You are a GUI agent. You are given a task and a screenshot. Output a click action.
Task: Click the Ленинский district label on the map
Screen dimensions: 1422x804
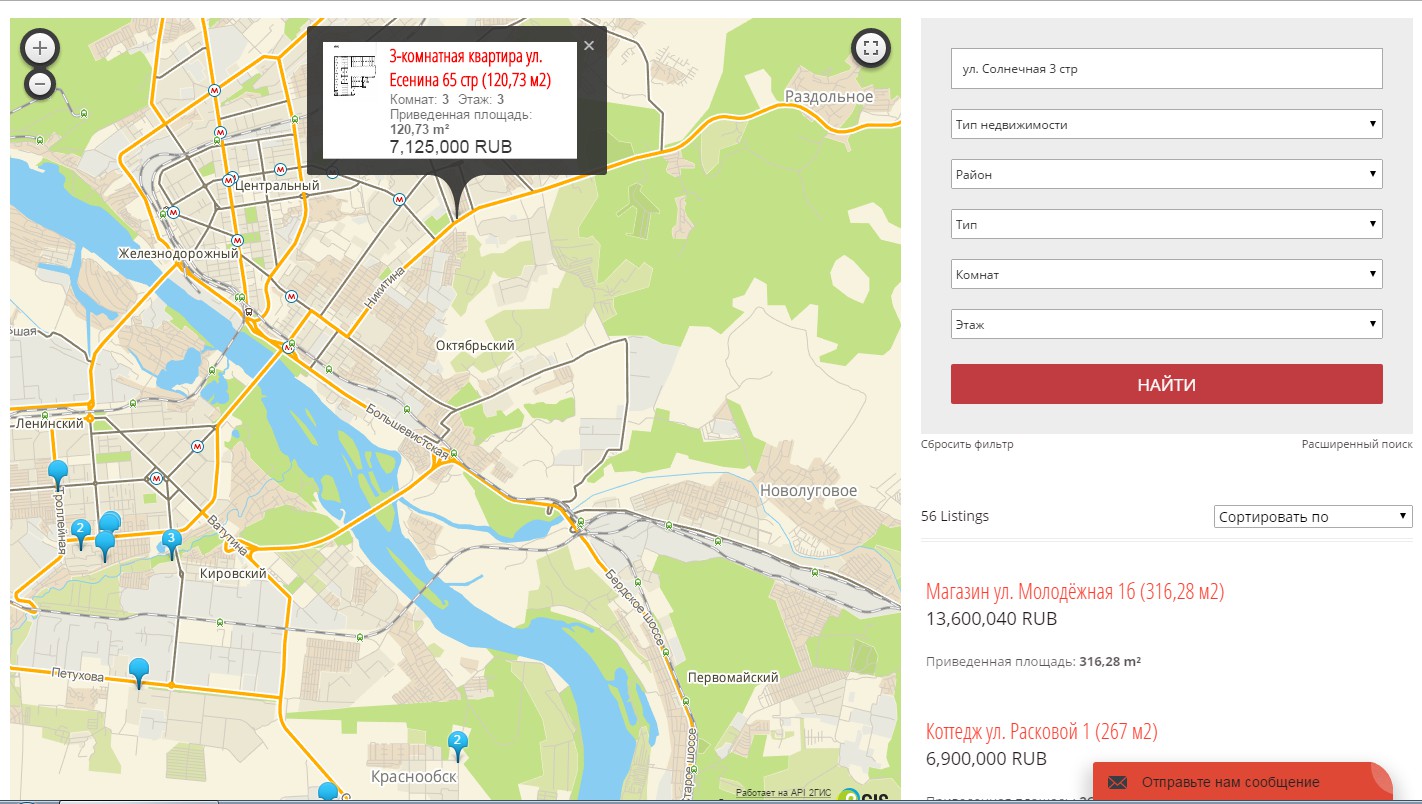pos(50,424)
